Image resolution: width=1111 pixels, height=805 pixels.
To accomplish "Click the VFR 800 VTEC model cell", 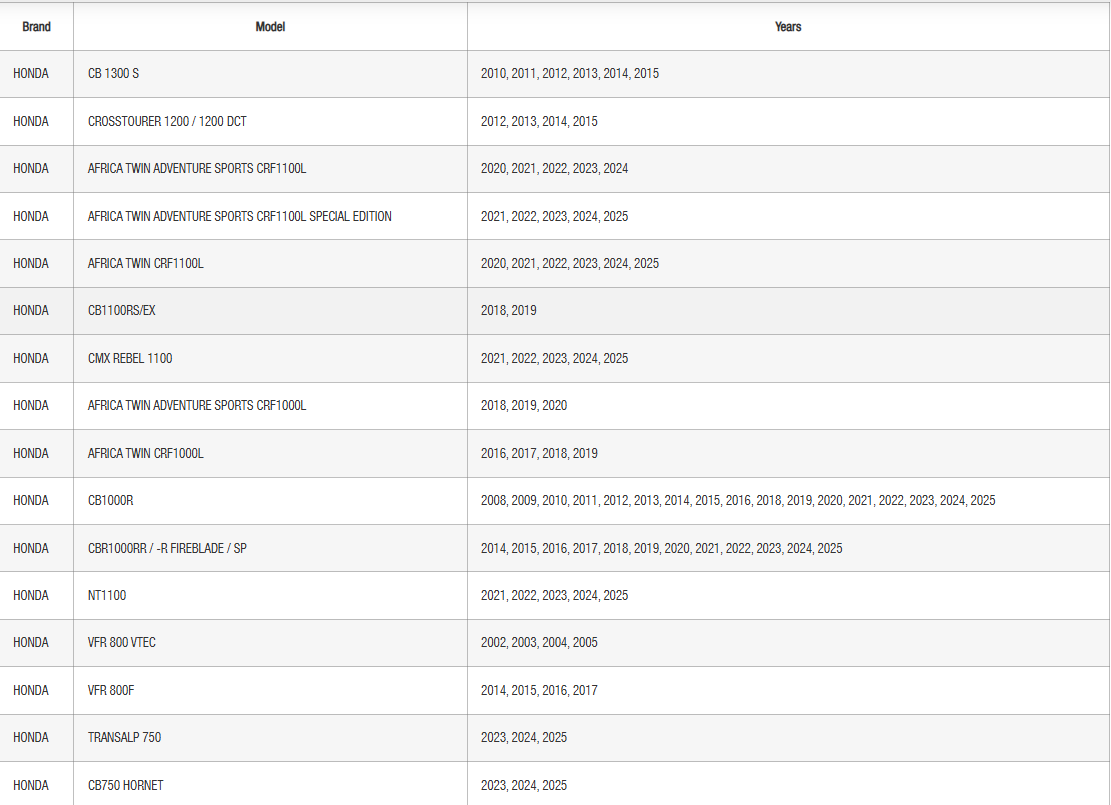I will (122, 642).
